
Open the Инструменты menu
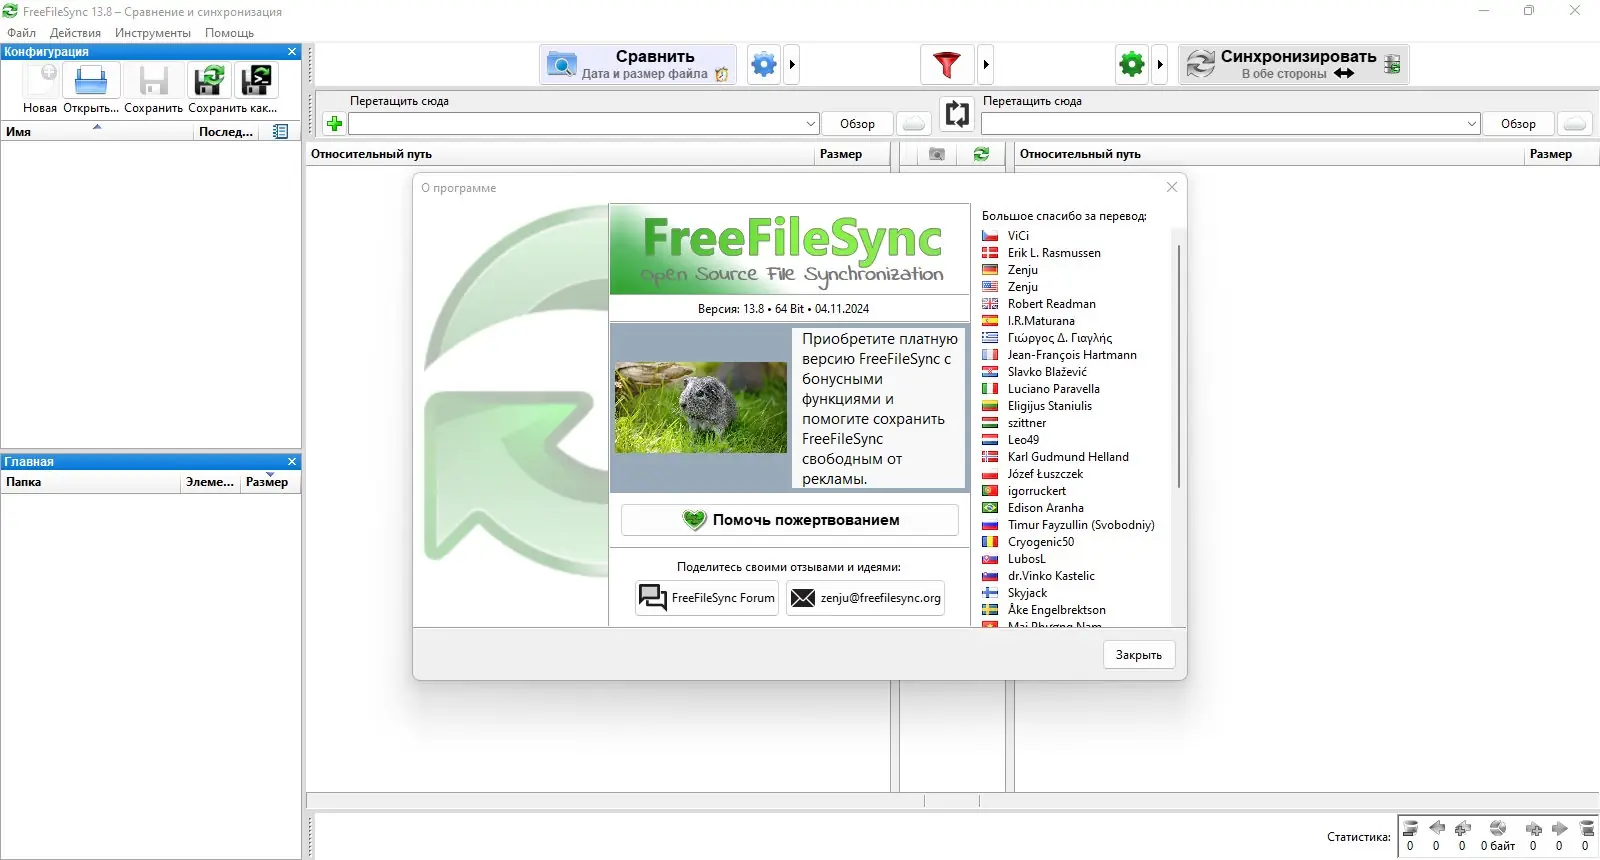point(153,33)
